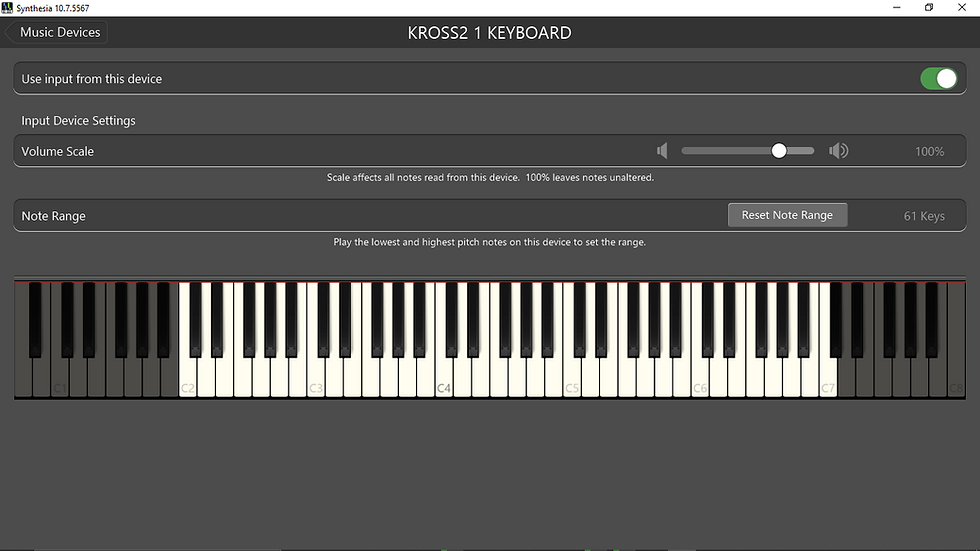Click the Volume Scale slider handle
The height and width of the screenshot is (551, 980).
point(779,151)
